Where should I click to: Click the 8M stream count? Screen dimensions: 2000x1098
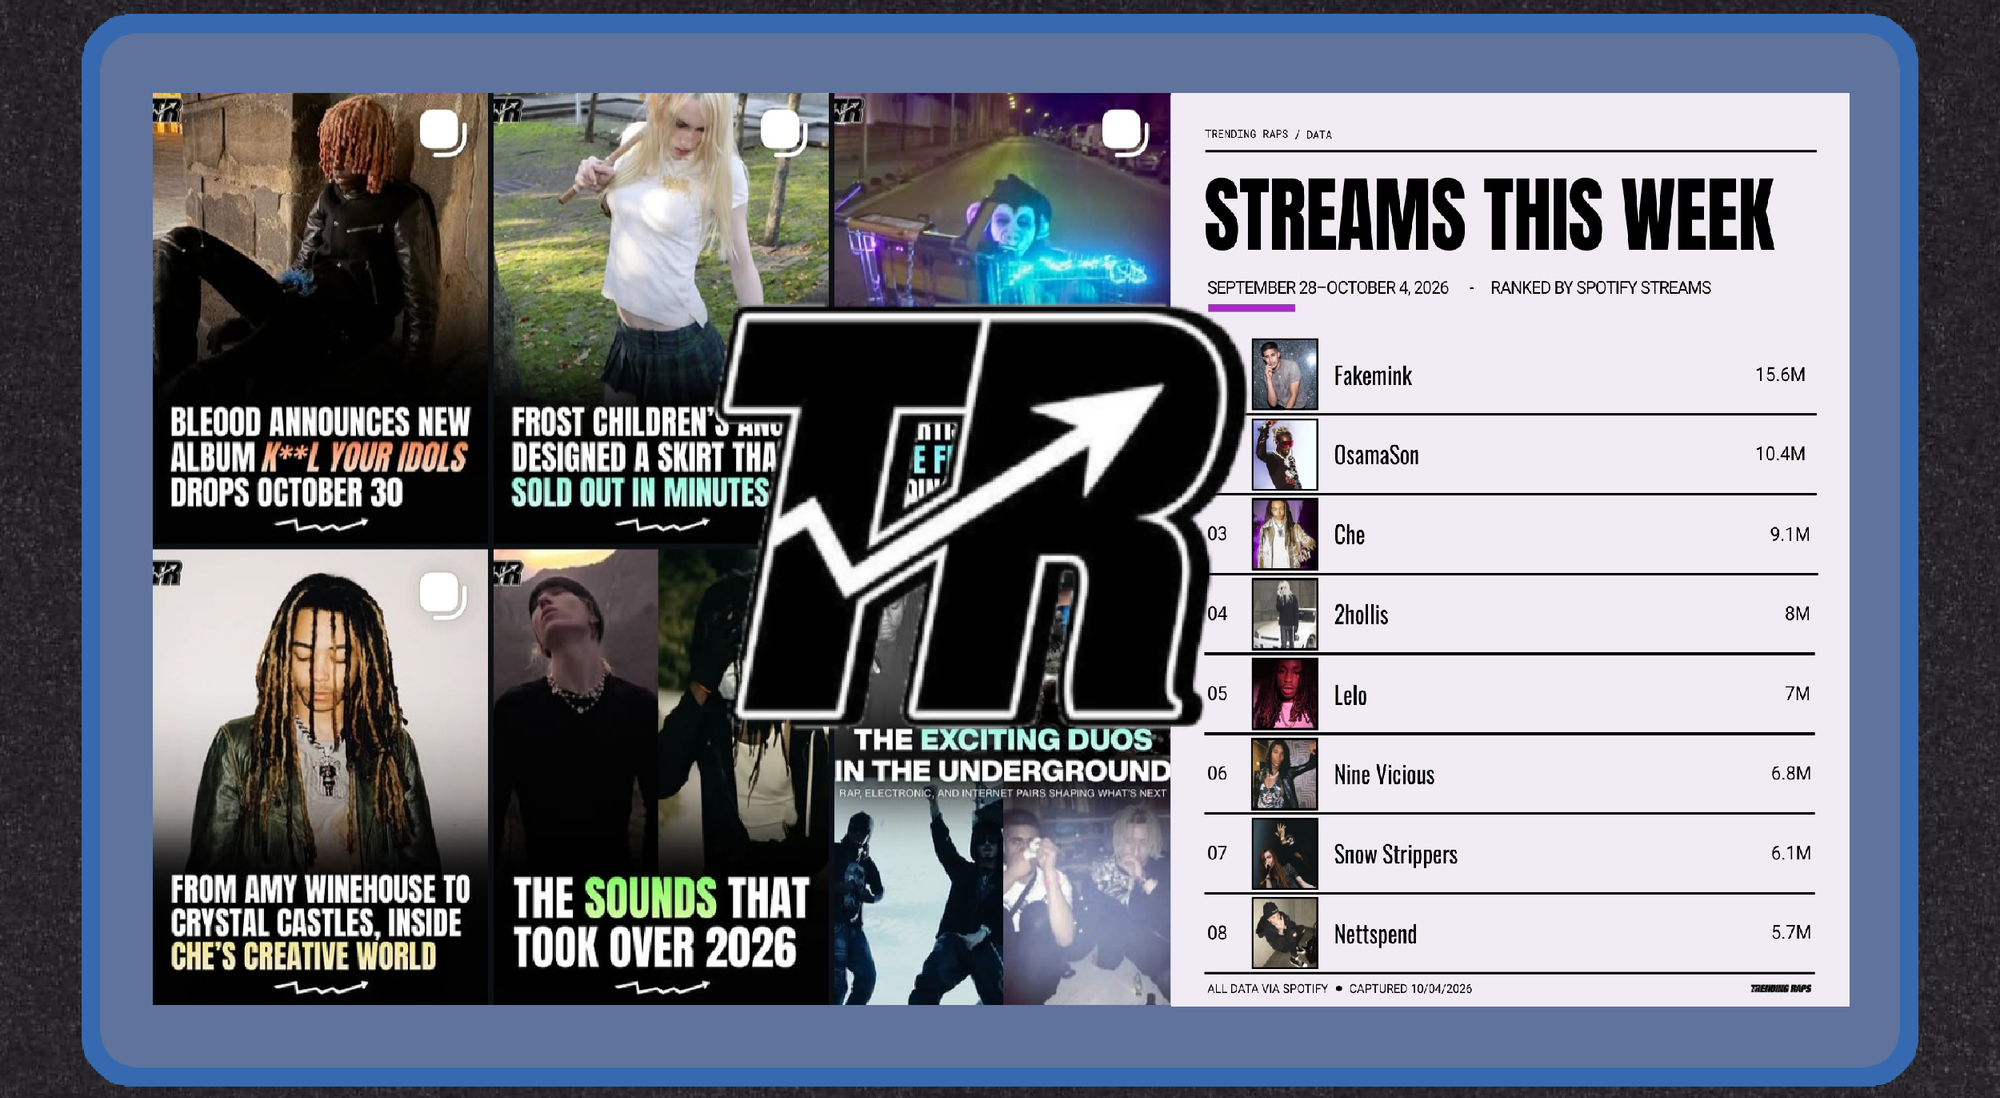point(1797,614)
